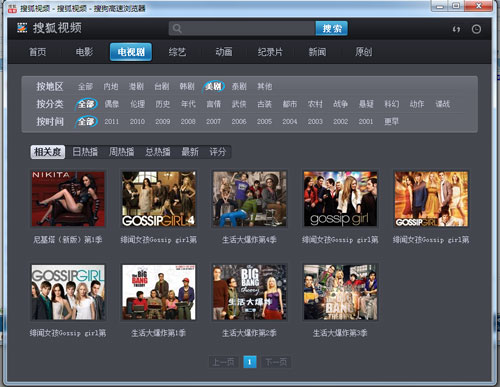500x387 pixels.
Task: Switch to the 首页 tab
Action: point(38,52)
